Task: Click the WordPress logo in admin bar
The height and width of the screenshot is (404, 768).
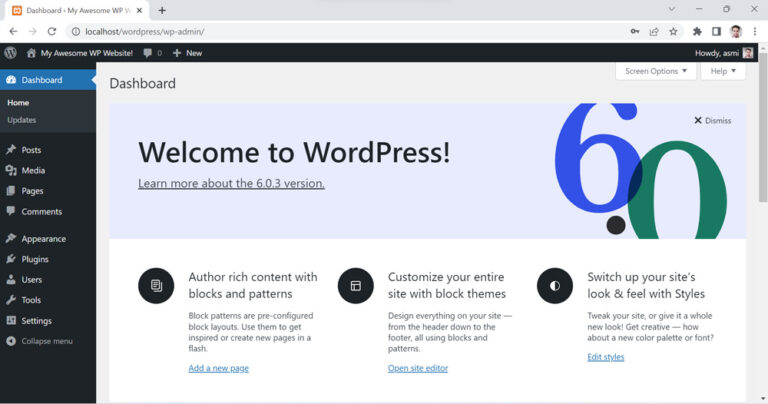Action: [11, 52]
